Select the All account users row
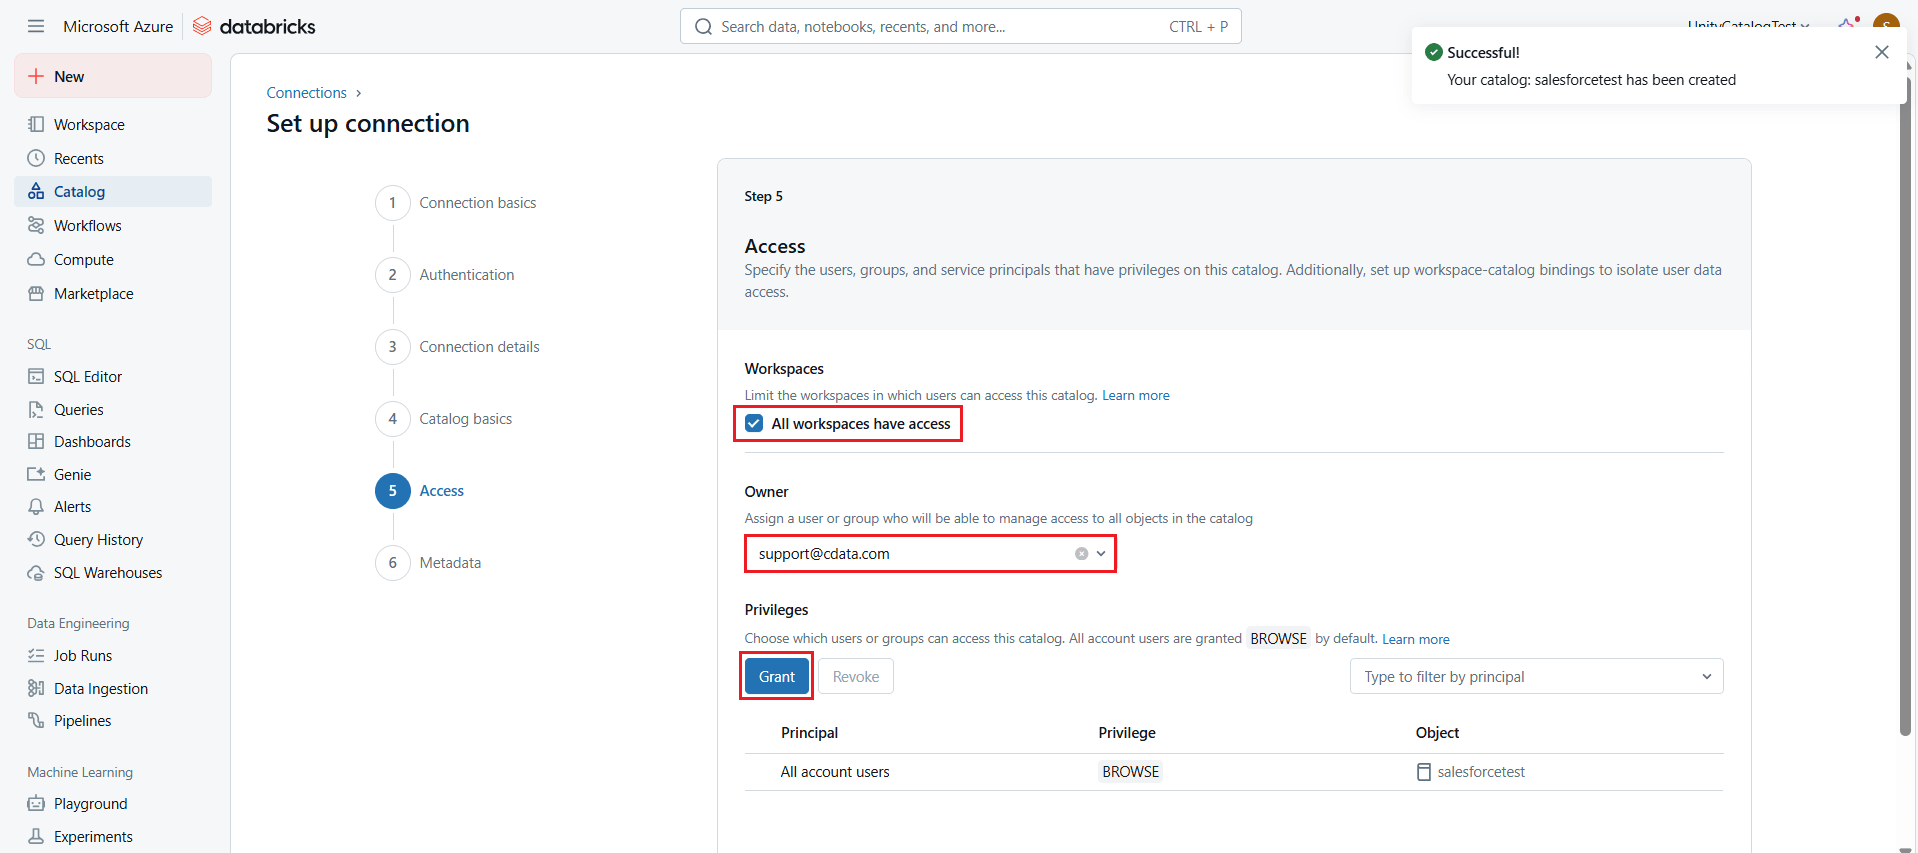Viewport: 1918px width, 853px height. coord(1234,772)
